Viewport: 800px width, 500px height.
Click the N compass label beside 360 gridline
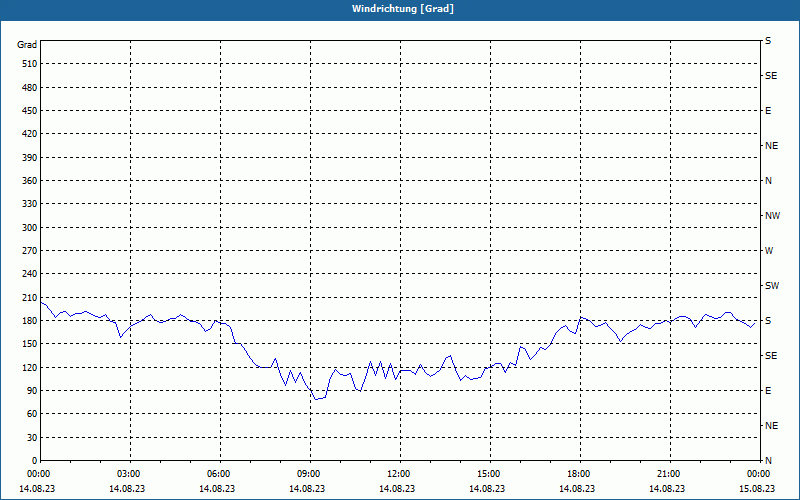[768, 181]
